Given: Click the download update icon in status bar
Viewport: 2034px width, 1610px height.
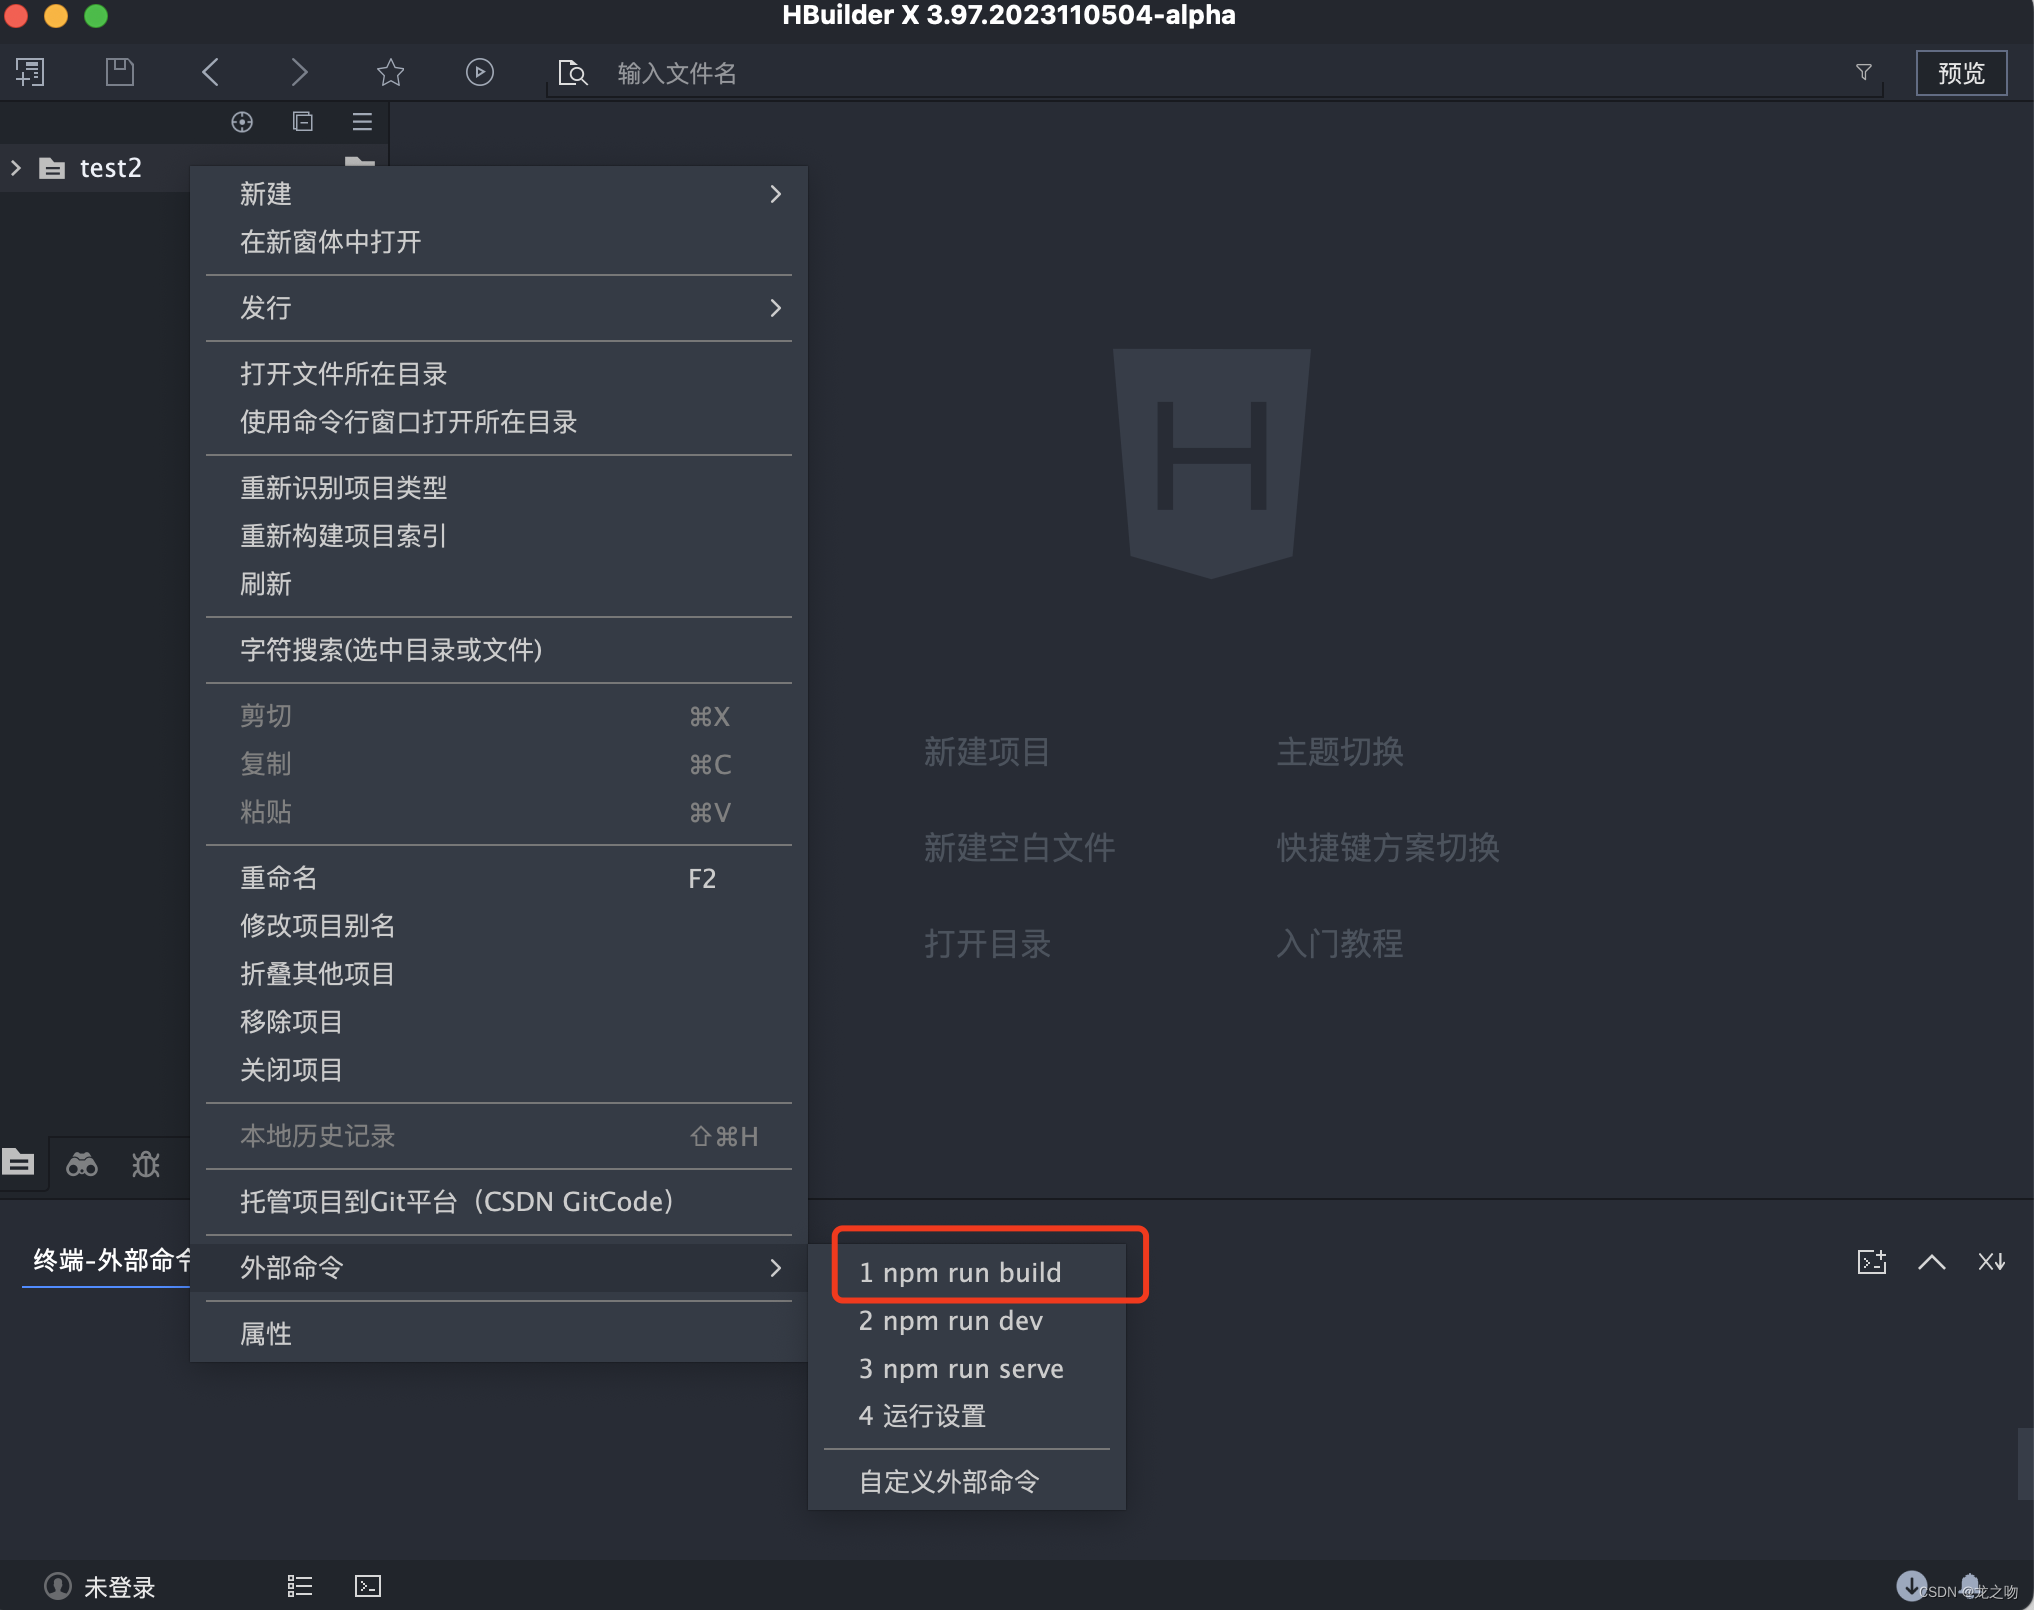Looking at the screenshot, I should [x=1911, y=1585].
